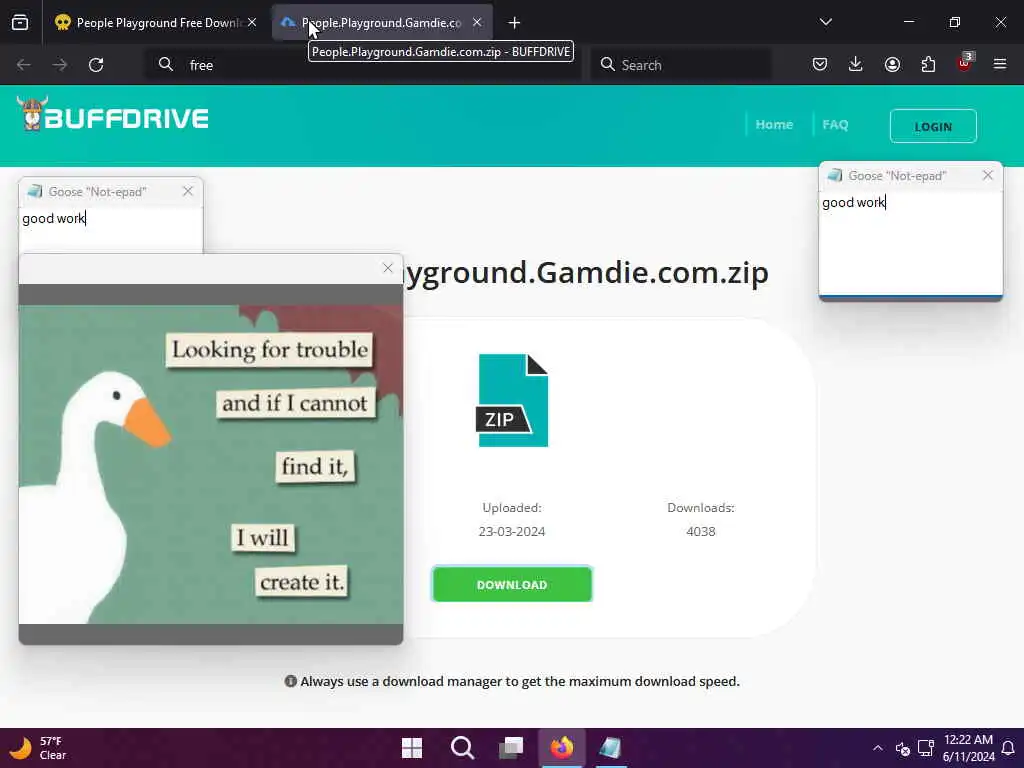Click text area of right Goose Not-epad
This screenshot has width=1024, height=768.
910,243
